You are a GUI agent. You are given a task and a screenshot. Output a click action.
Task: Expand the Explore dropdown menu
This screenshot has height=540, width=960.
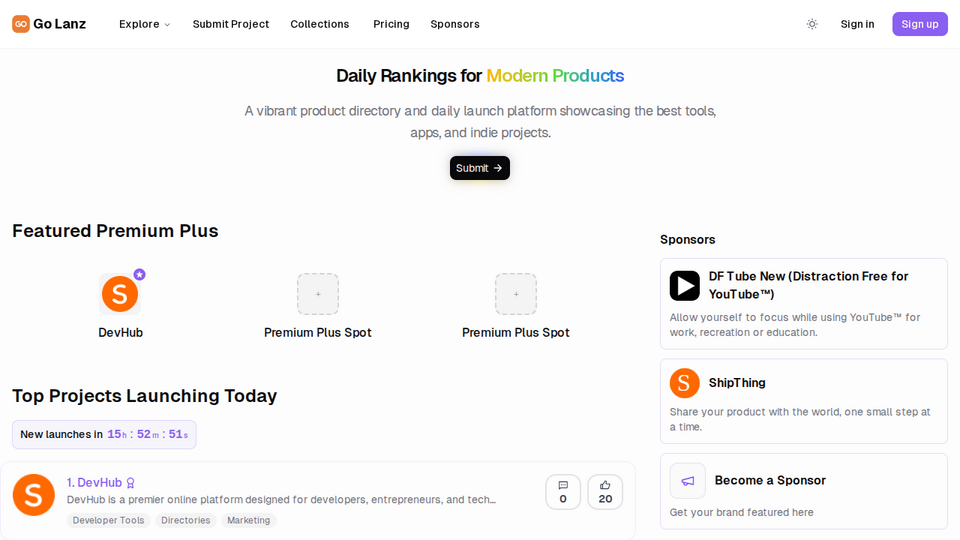(x=144, y=24)
